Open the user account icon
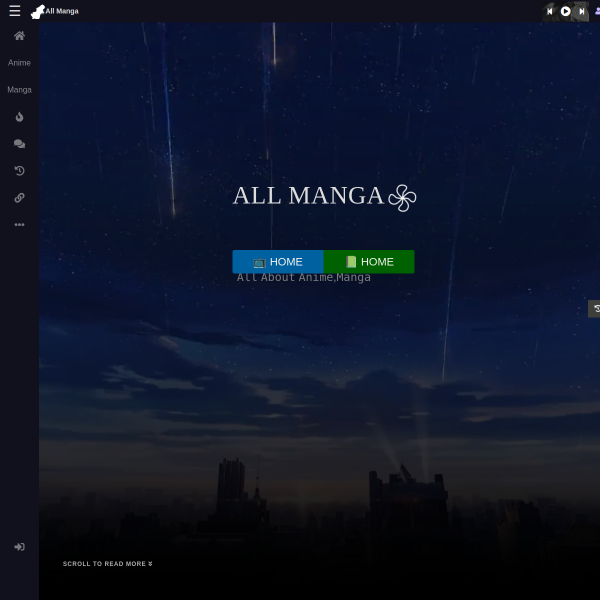Screen dimensions: 600x600 pos(597,11)
